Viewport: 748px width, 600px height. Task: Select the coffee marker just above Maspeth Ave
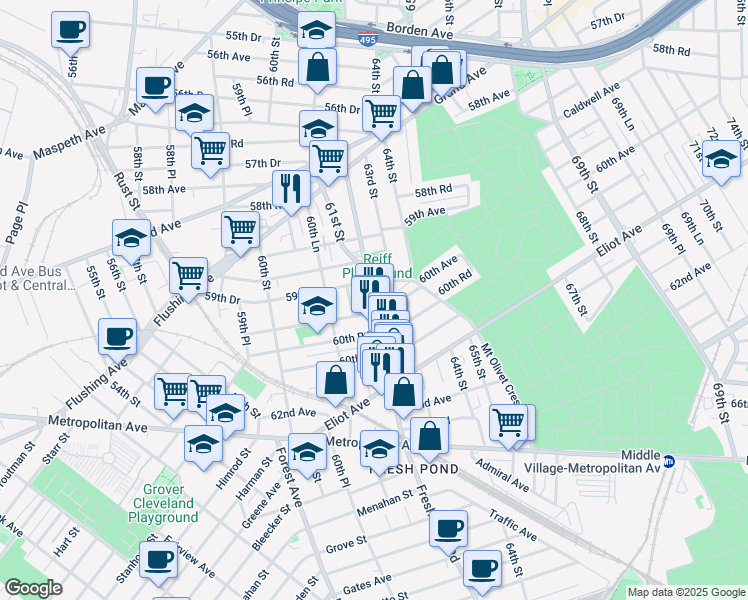154,85
